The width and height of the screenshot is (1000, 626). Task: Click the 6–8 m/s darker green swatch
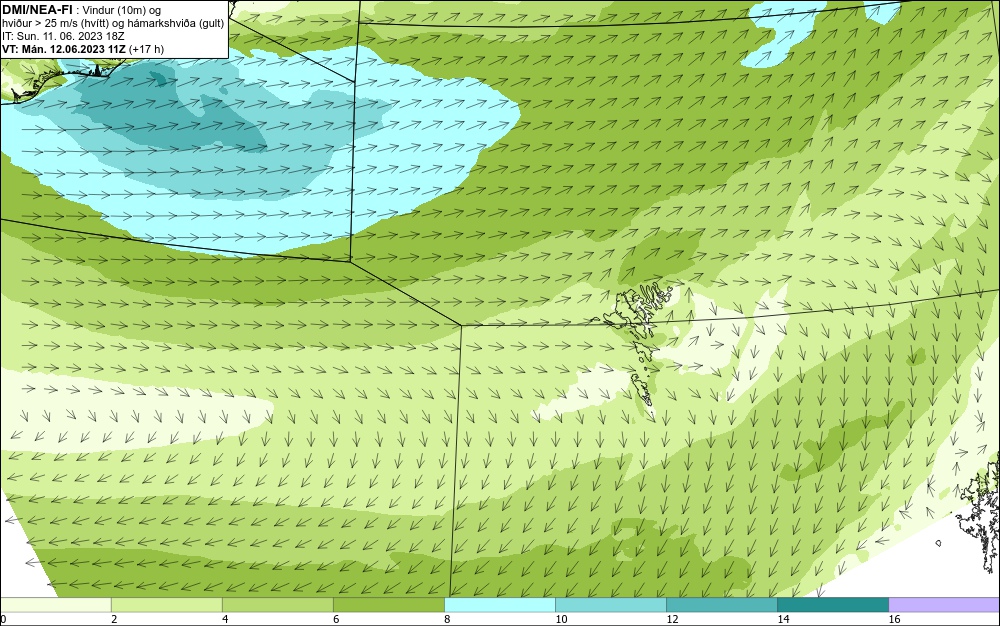[388, 604]
